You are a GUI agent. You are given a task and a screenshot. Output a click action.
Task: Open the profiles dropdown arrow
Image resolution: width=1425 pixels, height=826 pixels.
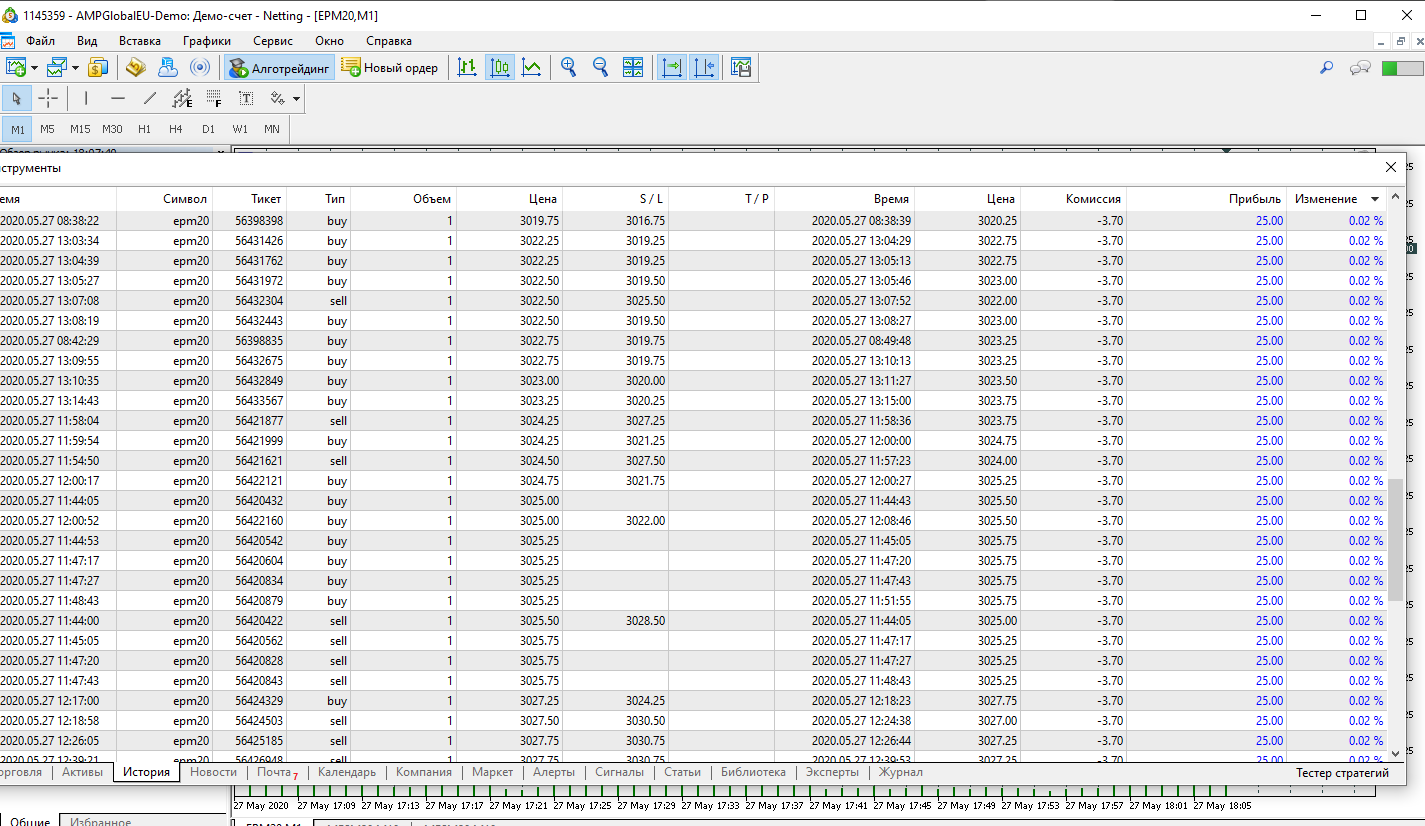[x=75, y=68]
